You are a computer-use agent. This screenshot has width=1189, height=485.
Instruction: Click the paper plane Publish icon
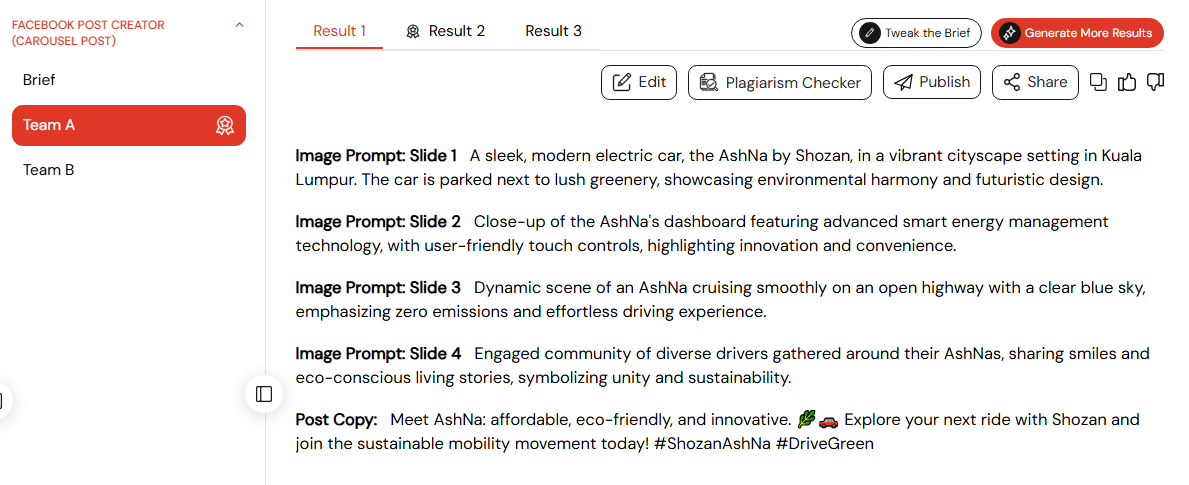pyautogui.click(x=902, y=82)
